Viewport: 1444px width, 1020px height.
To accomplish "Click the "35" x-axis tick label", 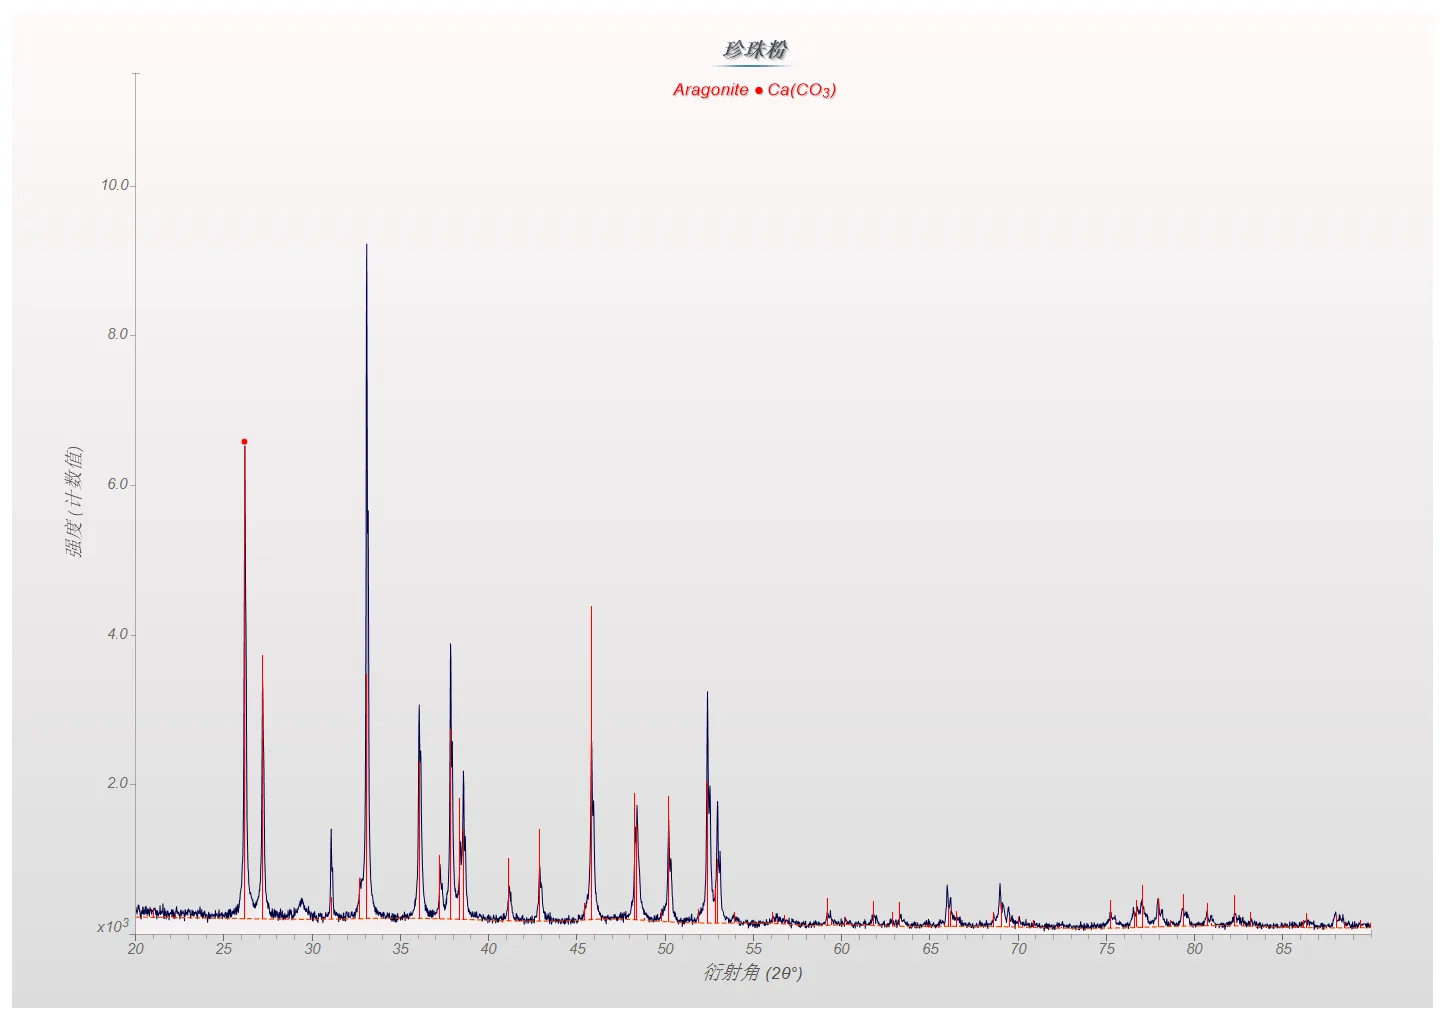I will click(x=401, y=948).
